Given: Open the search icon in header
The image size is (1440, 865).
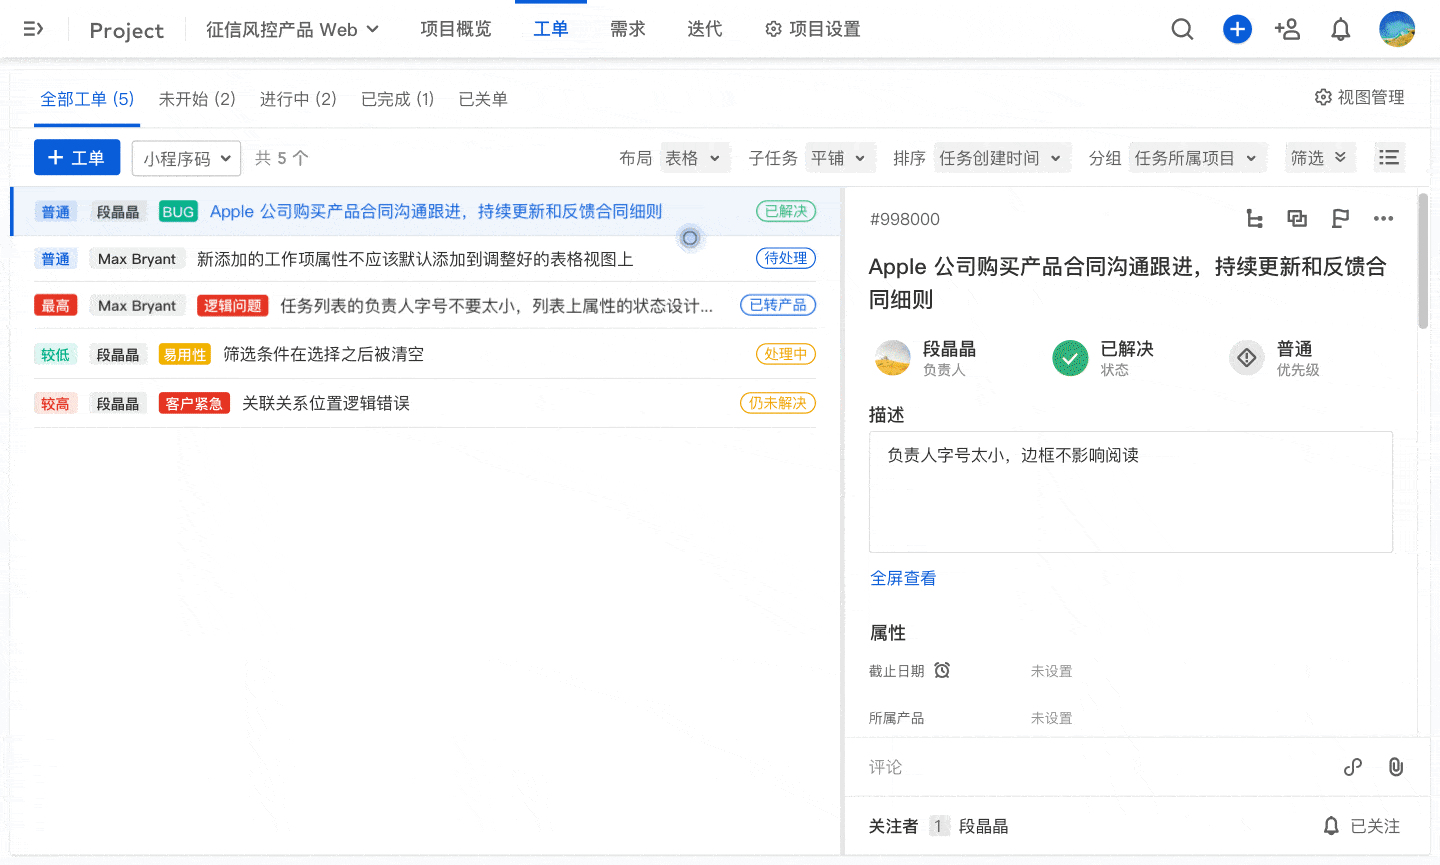Looking at the screenshot, I should click(1182, 29).
